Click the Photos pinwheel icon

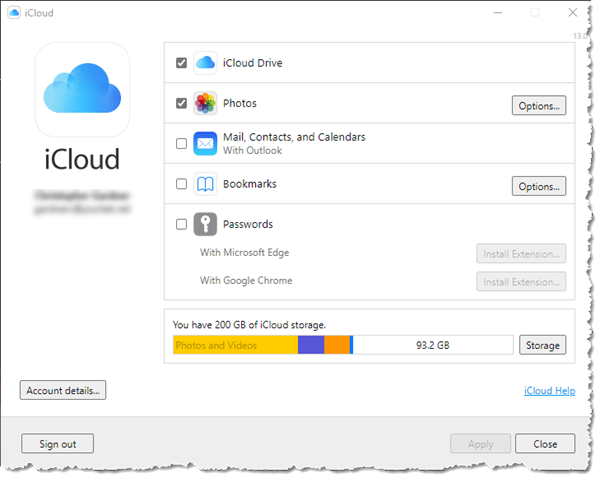click(205, 104)
